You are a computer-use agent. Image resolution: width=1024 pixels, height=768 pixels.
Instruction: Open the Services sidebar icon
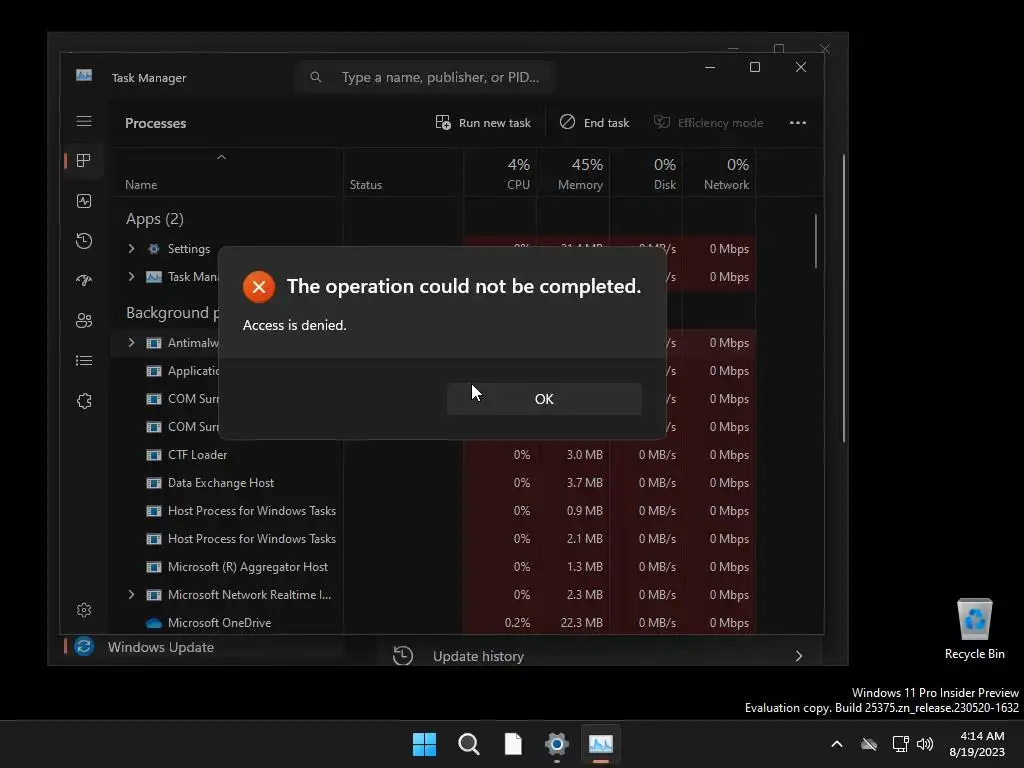[84, 401]
